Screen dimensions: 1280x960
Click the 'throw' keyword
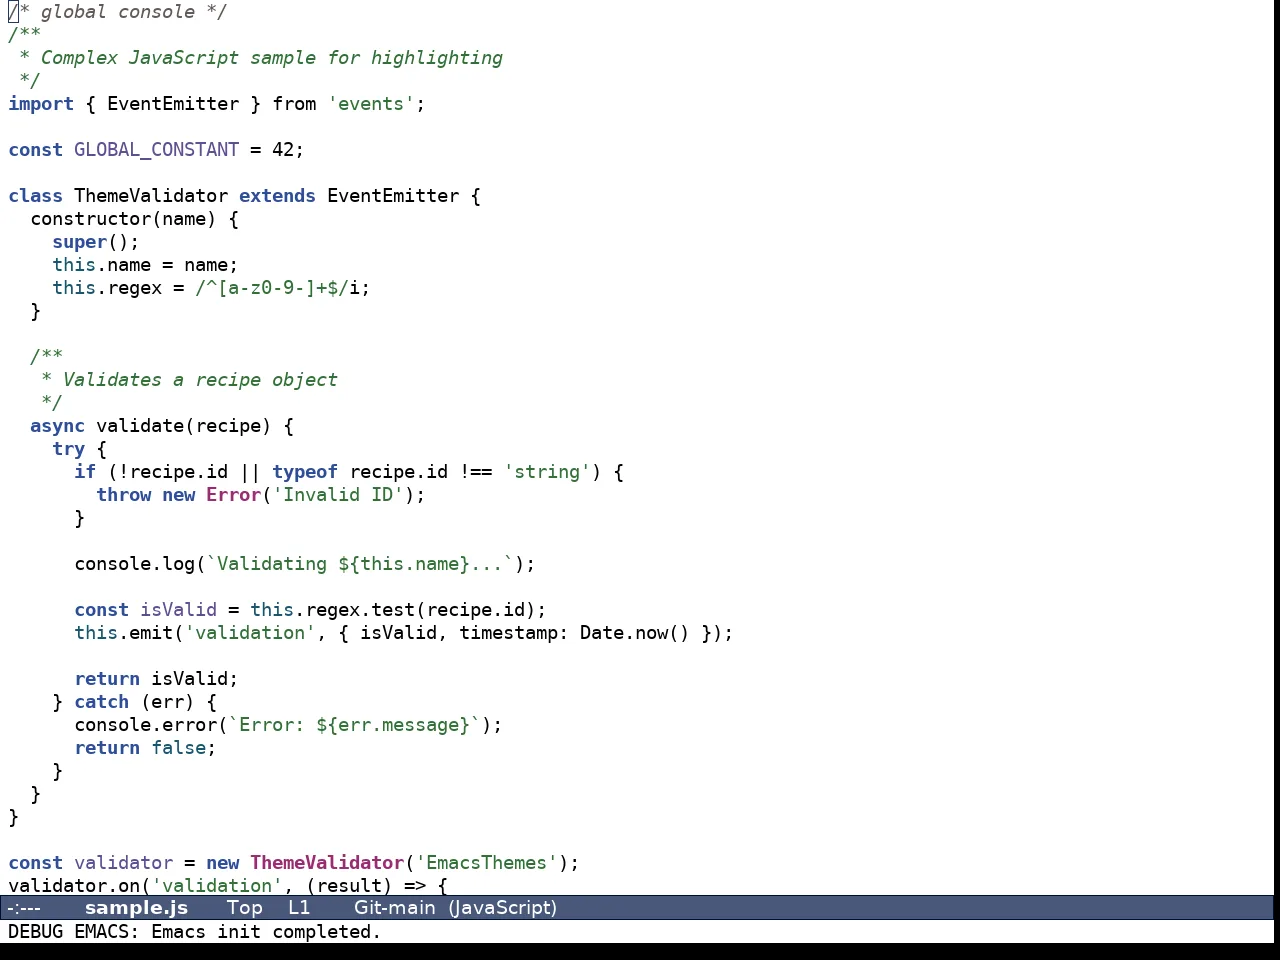123,495
